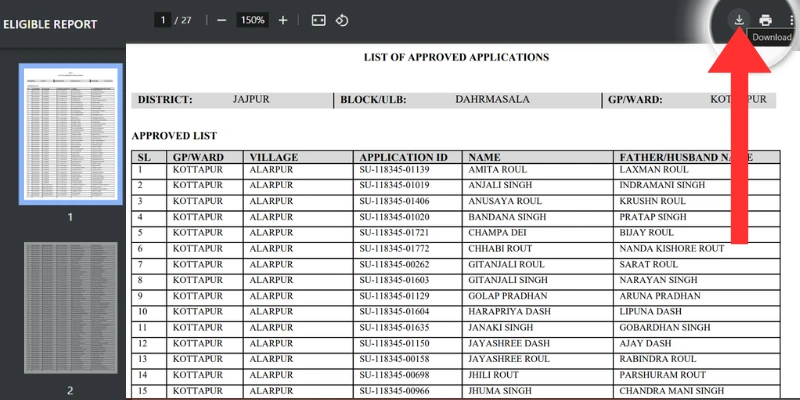This screenshot has height=400, width=800.
Task: Select the page 1 thumbnail
Action: [x=71, y=134]
